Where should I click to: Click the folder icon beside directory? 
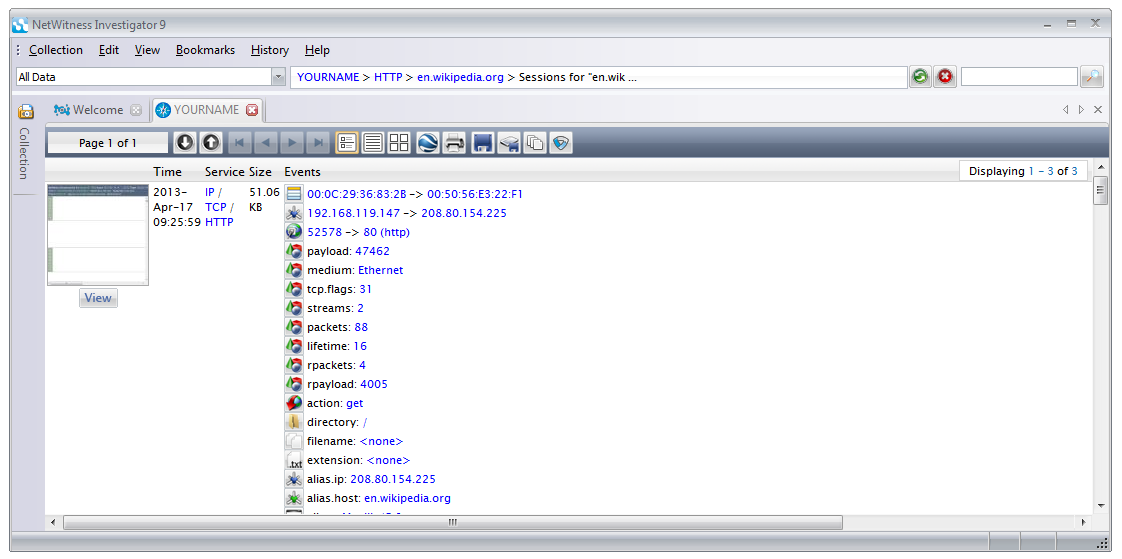pos(294,422)
